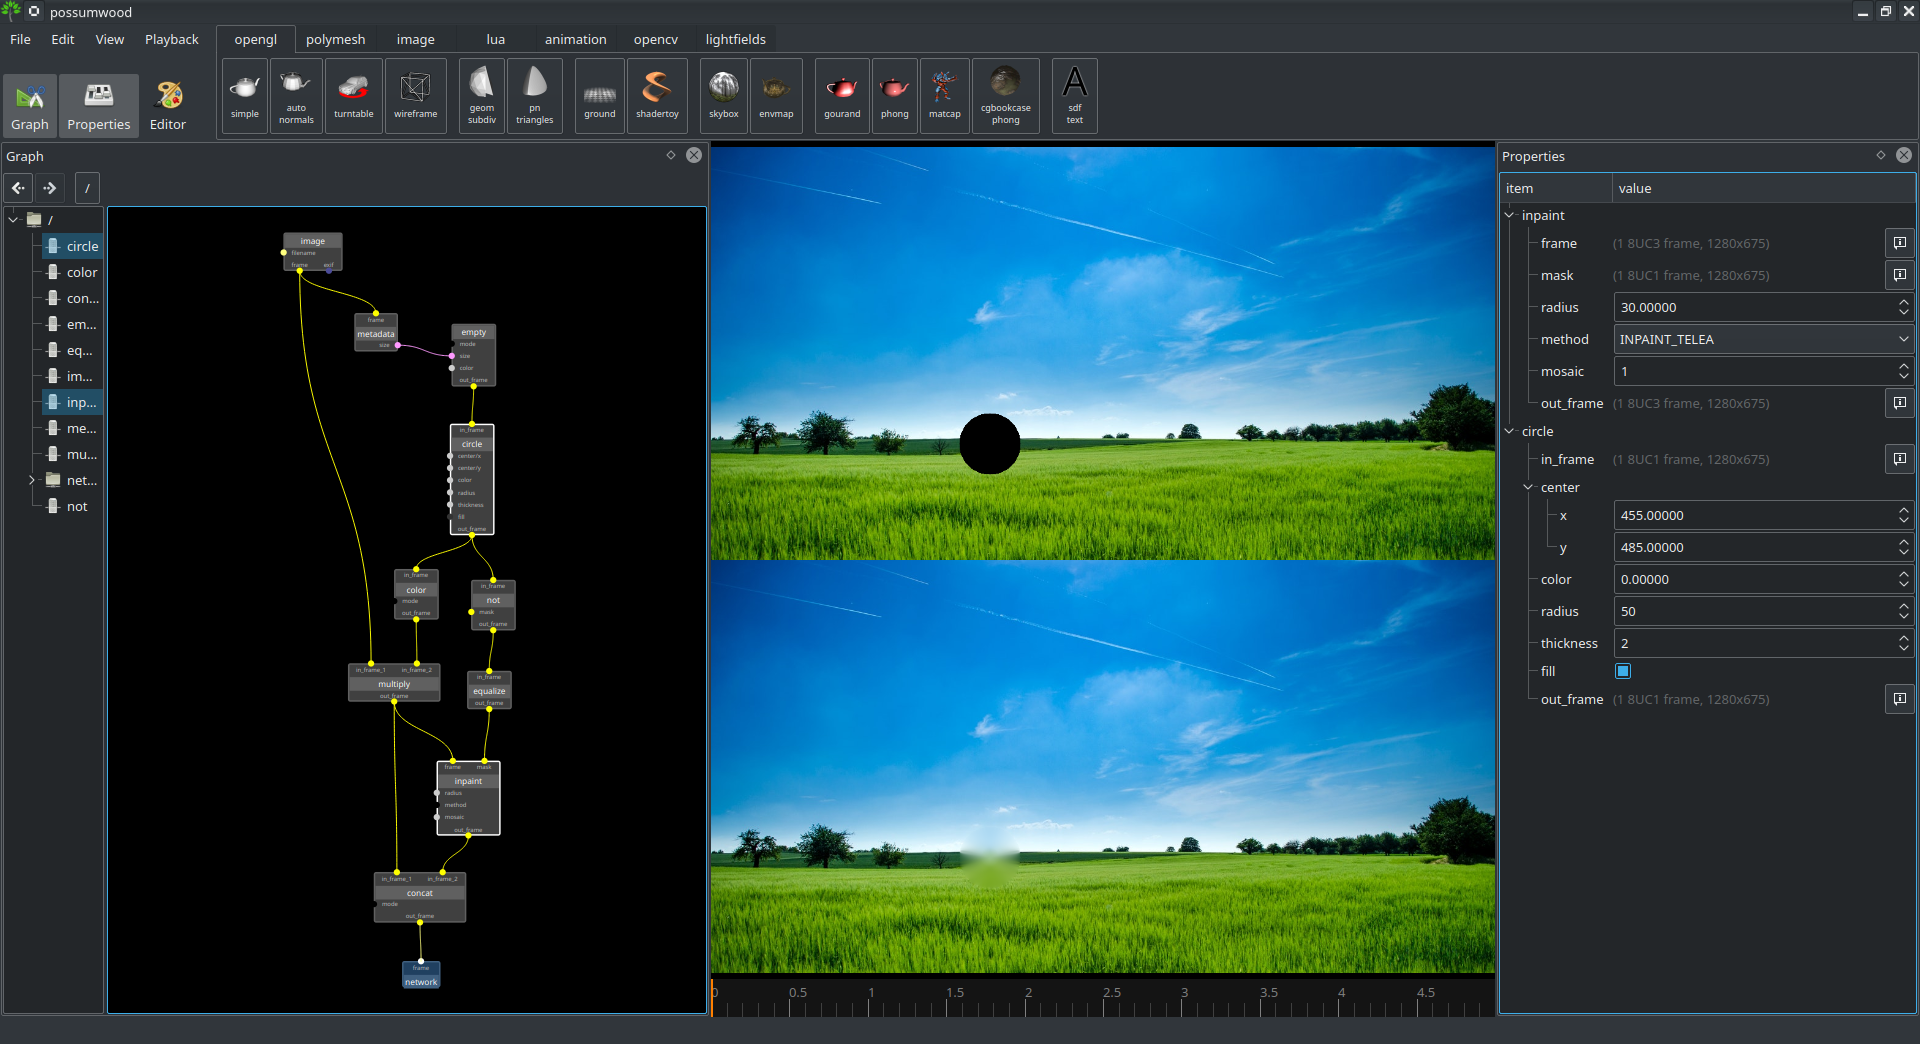Click the forward arrow in Graph panel
Image resolution: width=1920 pixels, height=1044 pixels.
coord(50,187)
